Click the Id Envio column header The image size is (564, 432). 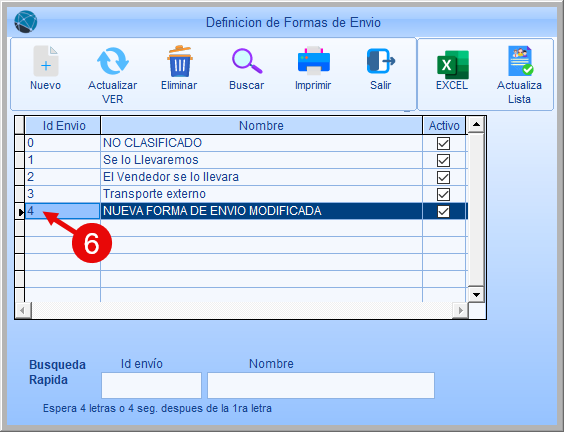coord(63,126)
